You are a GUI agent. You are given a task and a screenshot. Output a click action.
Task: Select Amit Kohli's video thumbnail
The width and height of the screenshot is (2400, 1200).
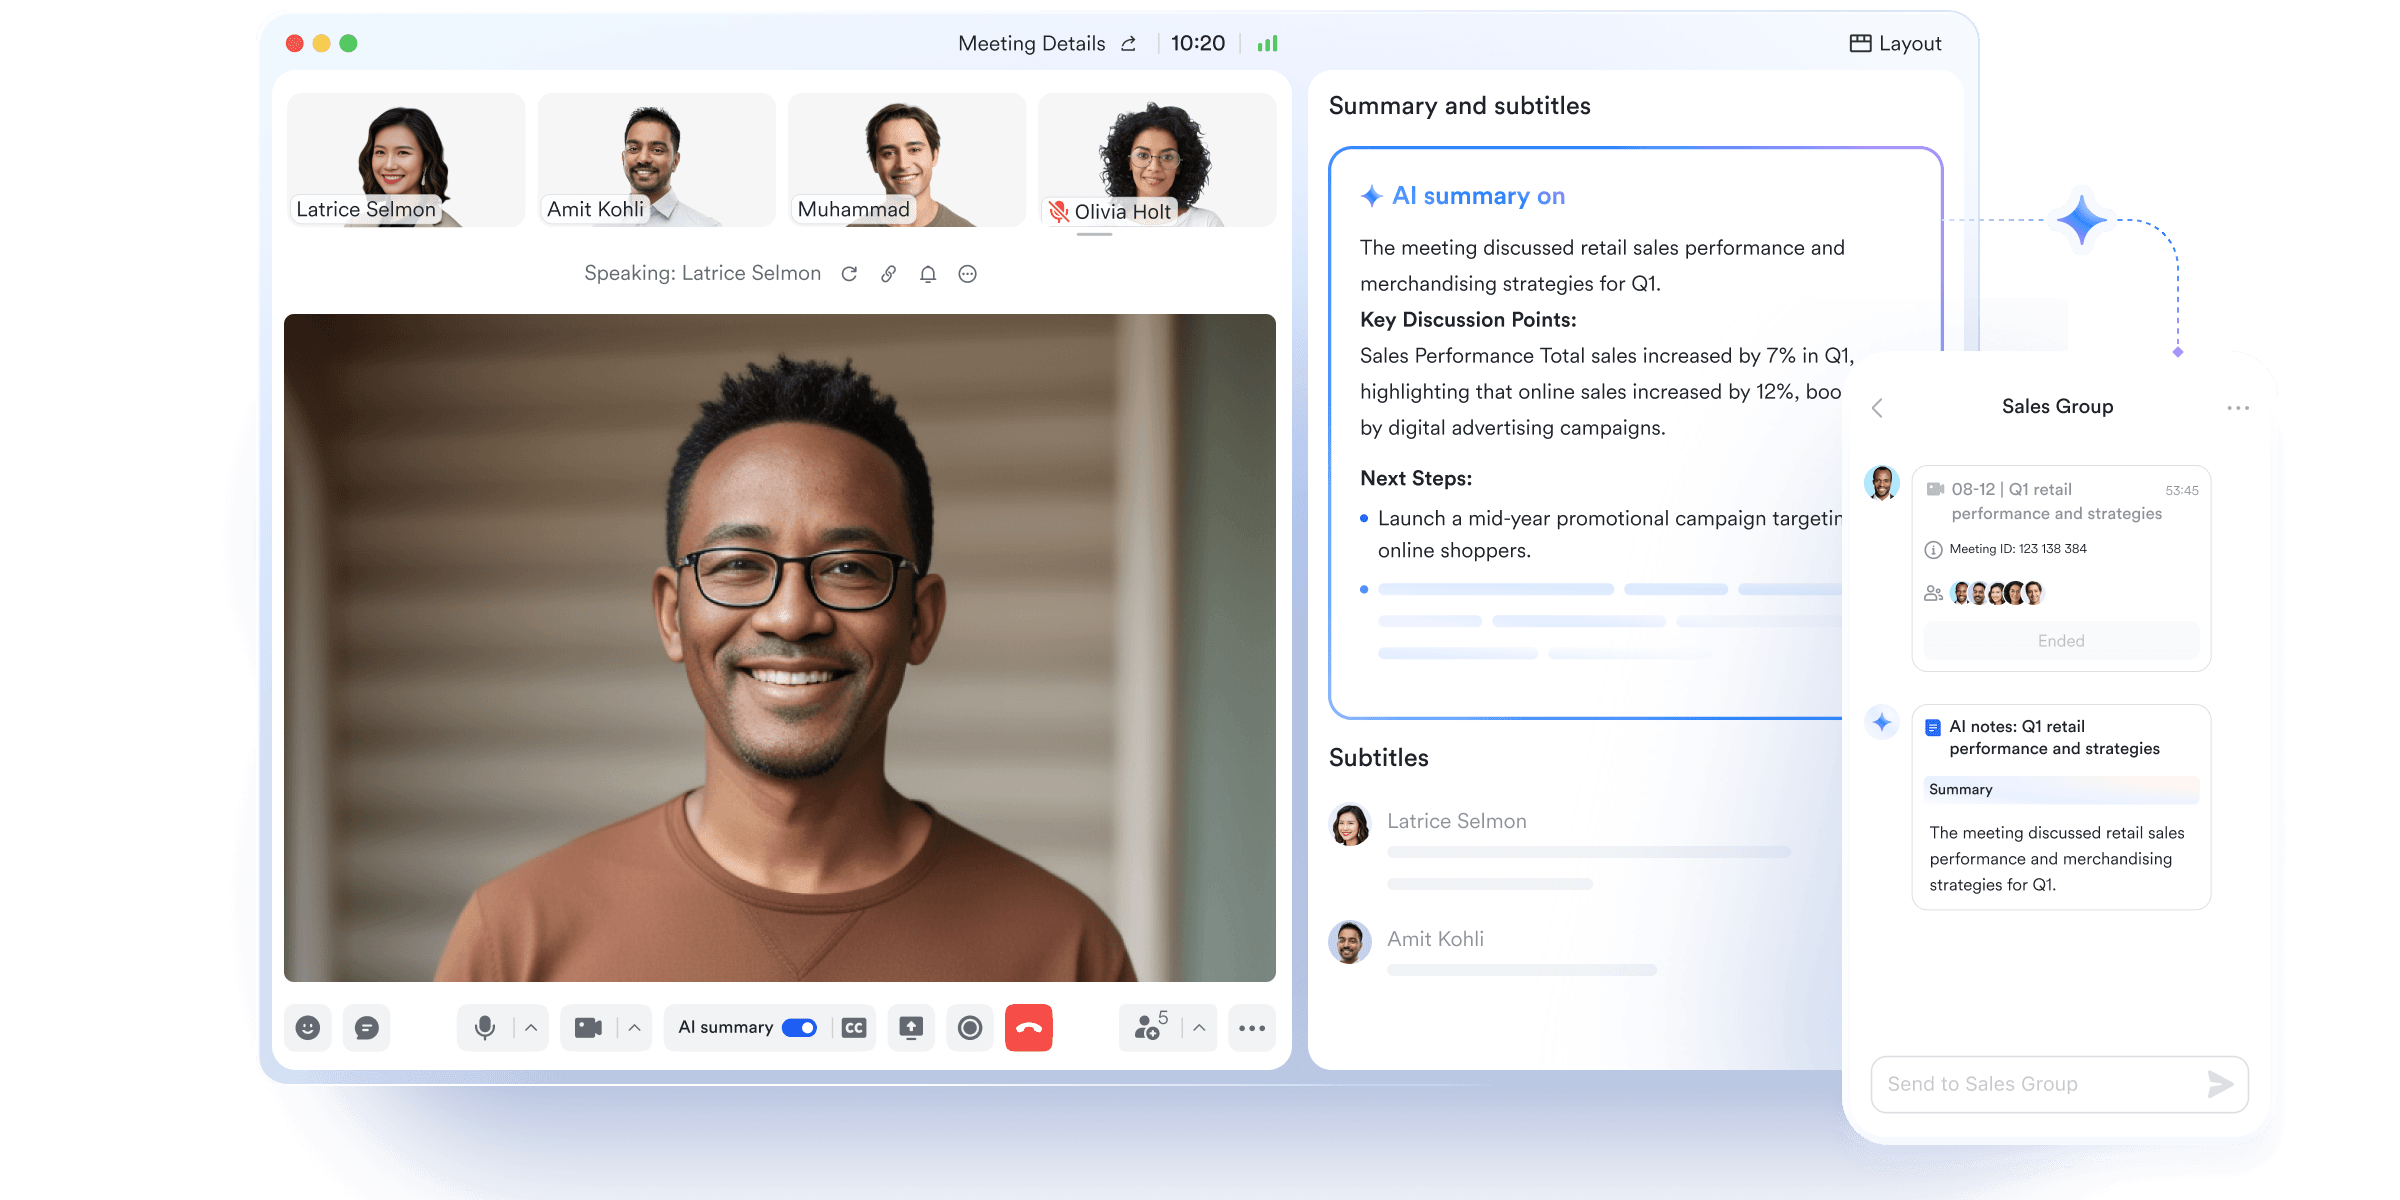point(656,160)
